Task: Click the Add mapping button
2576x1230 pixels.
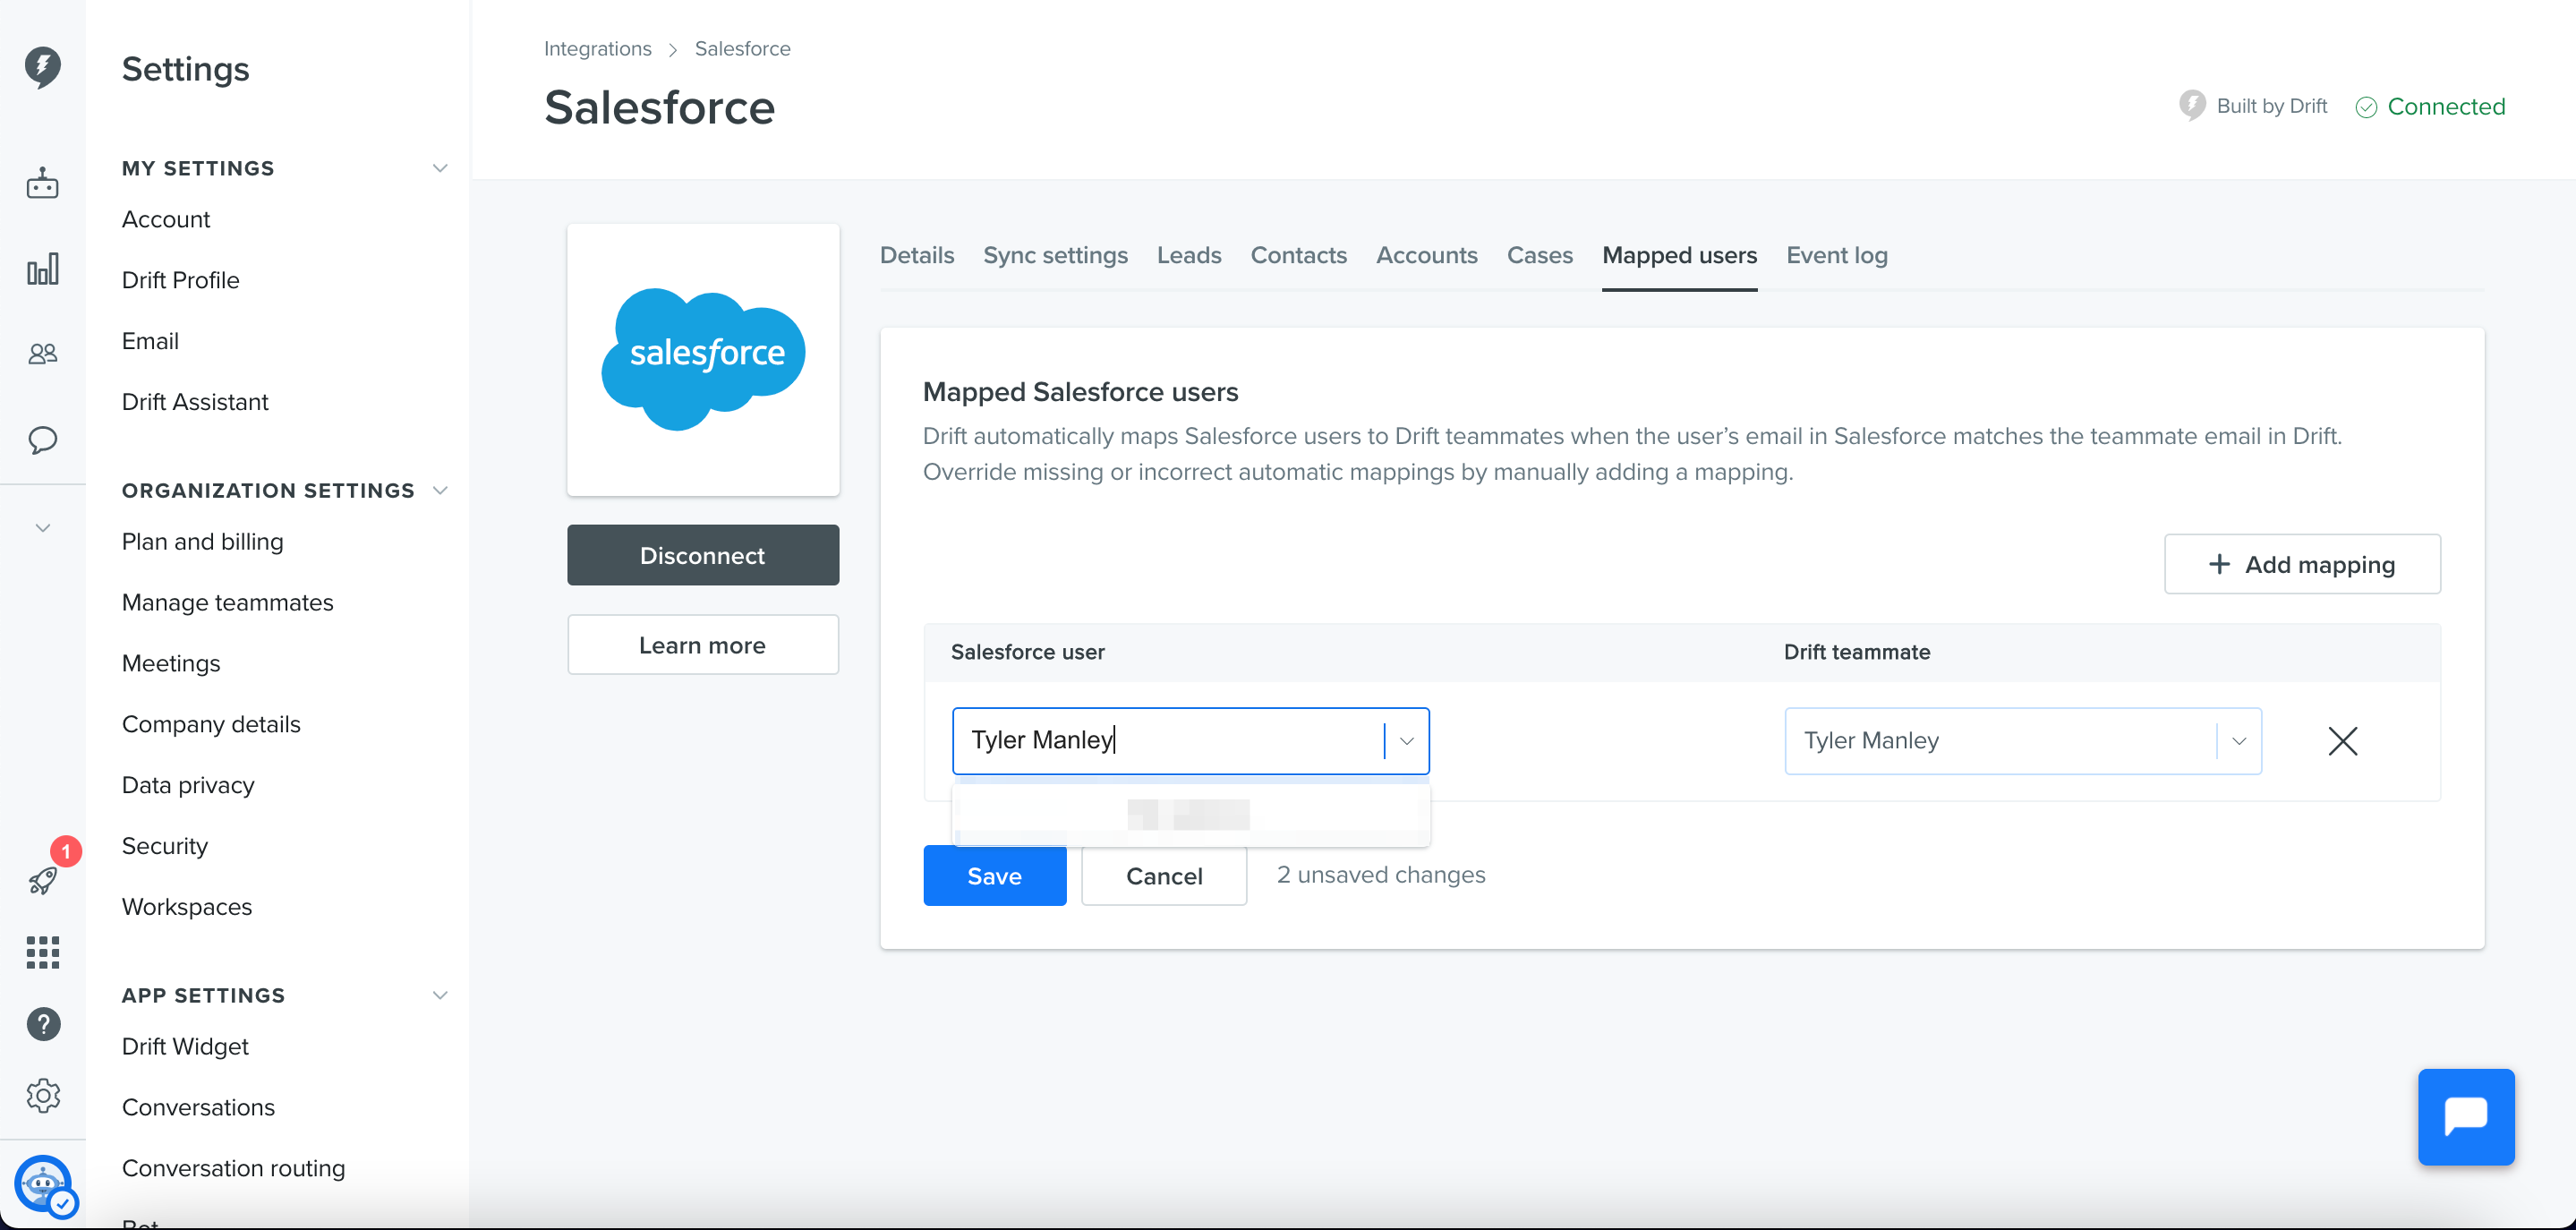Action: [x=2302, y=564]
